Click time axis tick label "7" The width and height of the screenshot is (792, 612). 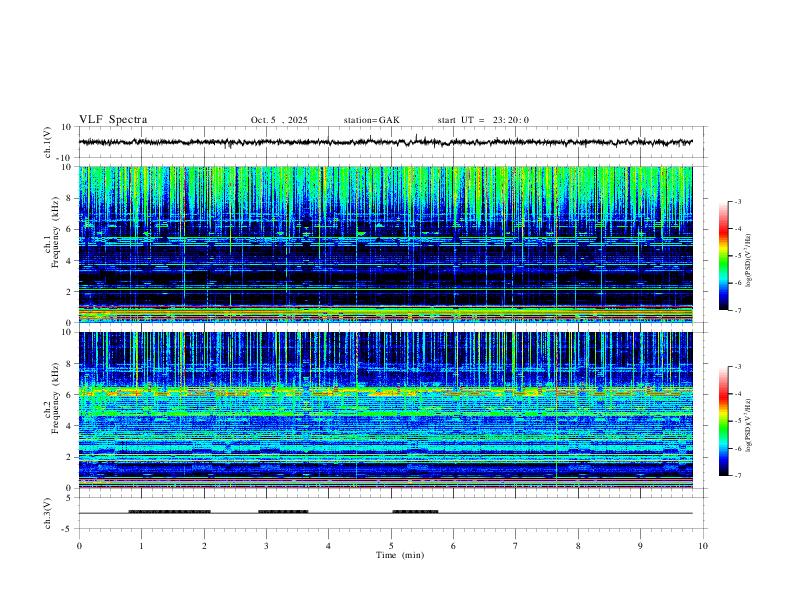(516, 546)
